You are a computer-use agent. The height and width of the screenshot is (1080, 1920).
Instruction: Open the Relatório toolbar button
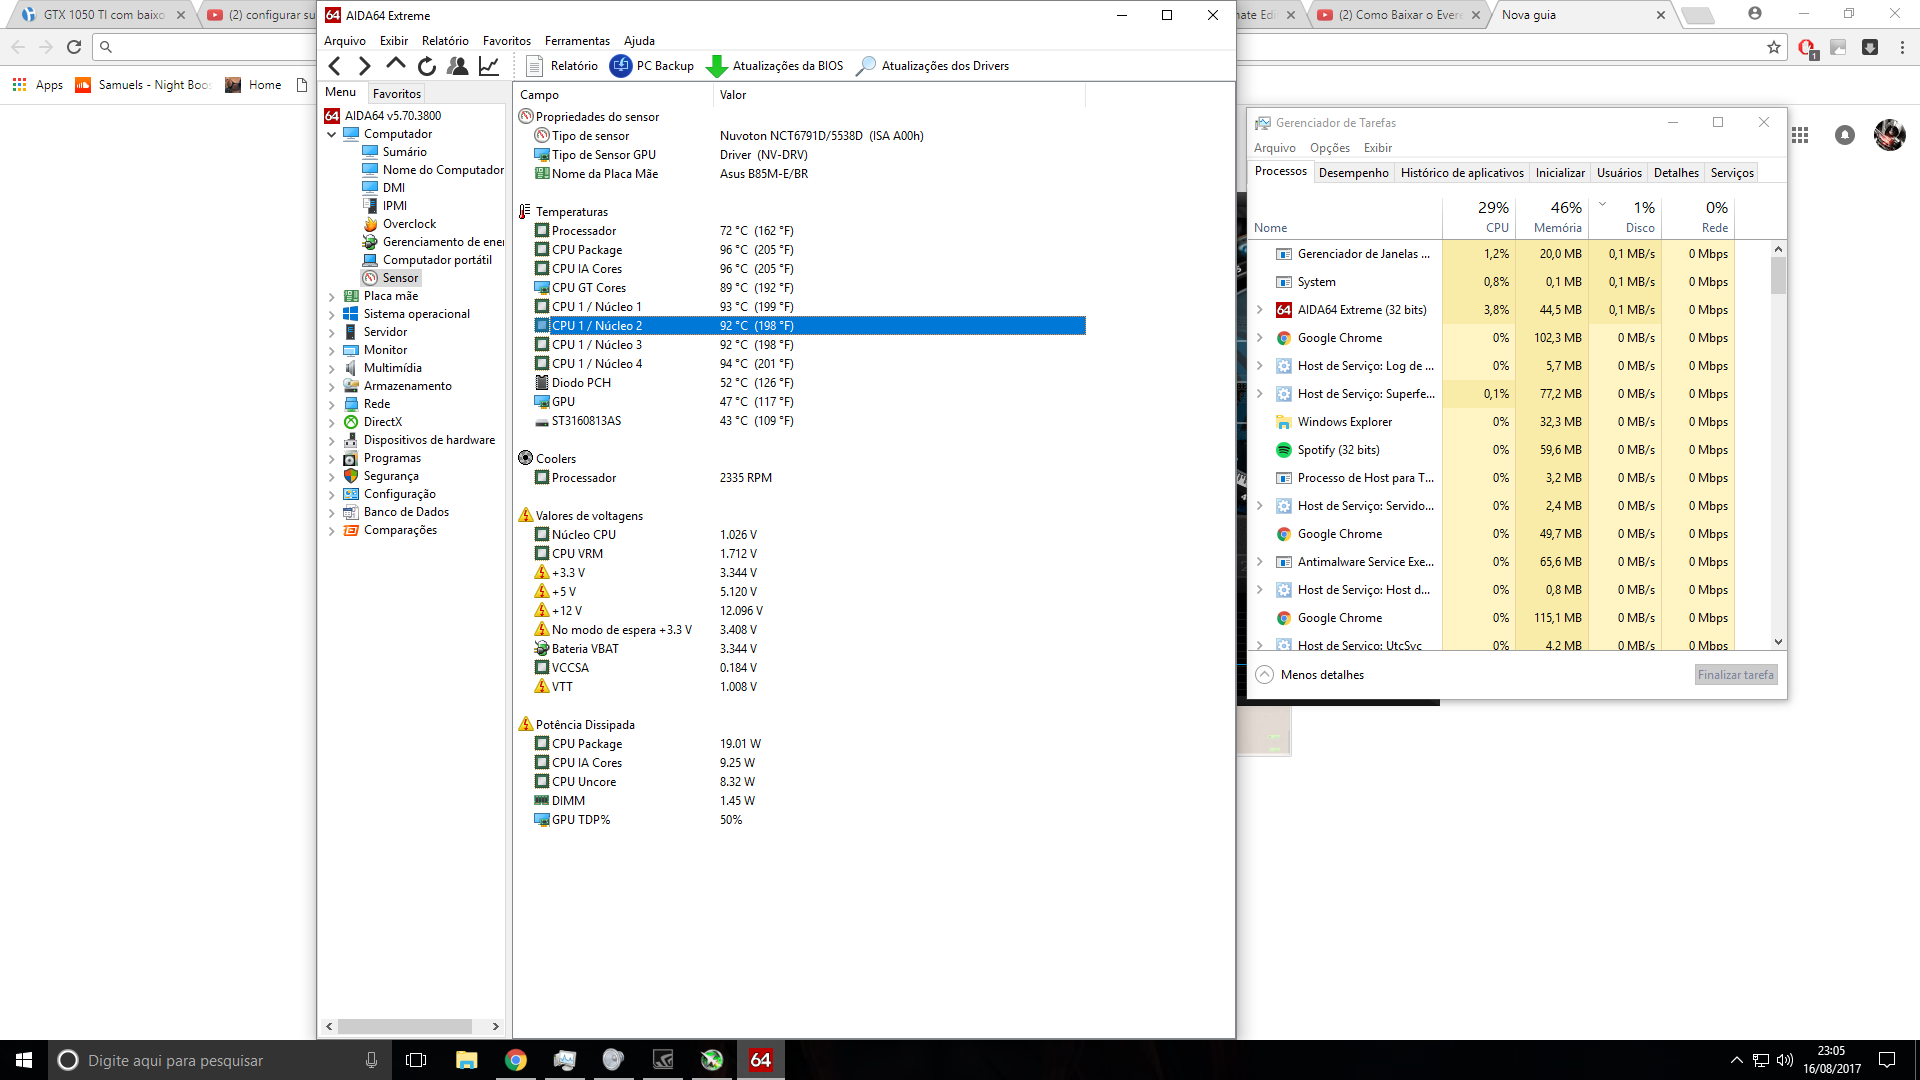coord(562,66)
